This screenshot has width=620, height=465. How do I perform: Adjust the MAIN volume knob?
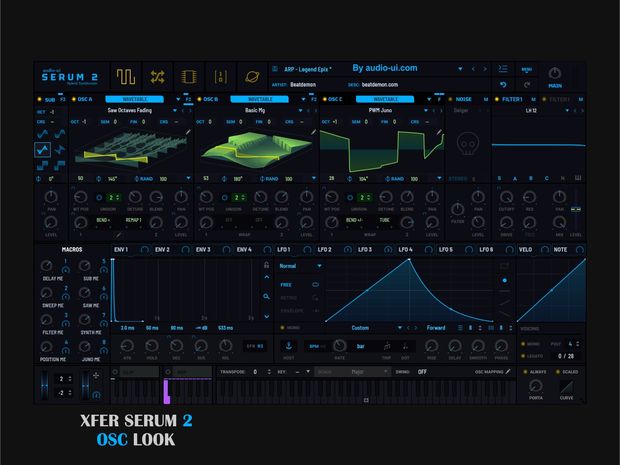[555, 73]
